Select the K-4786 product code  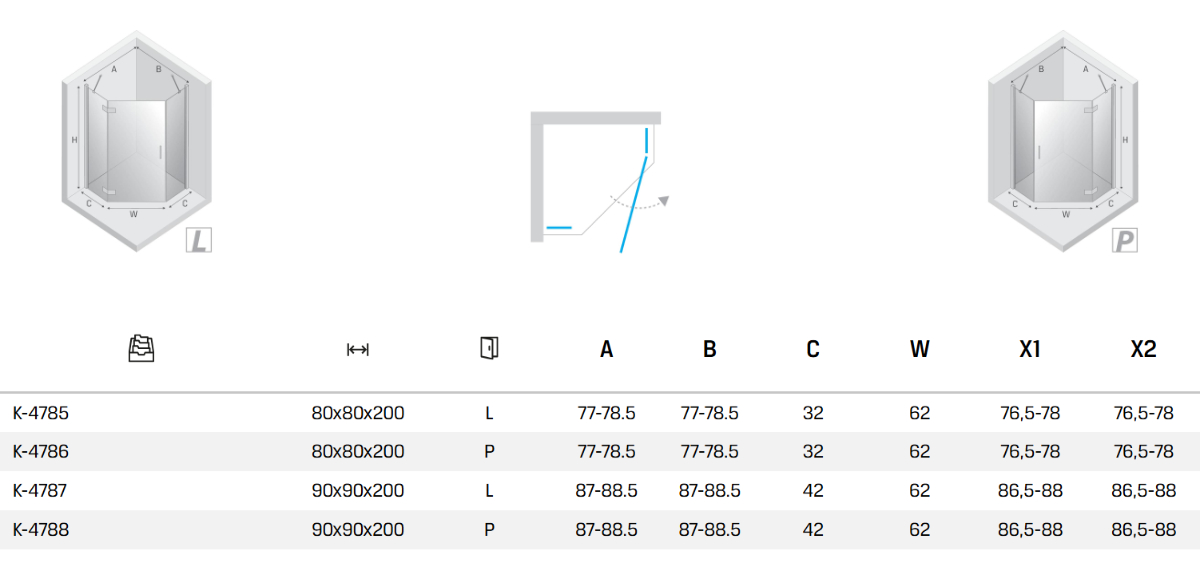tap(40, 451)
